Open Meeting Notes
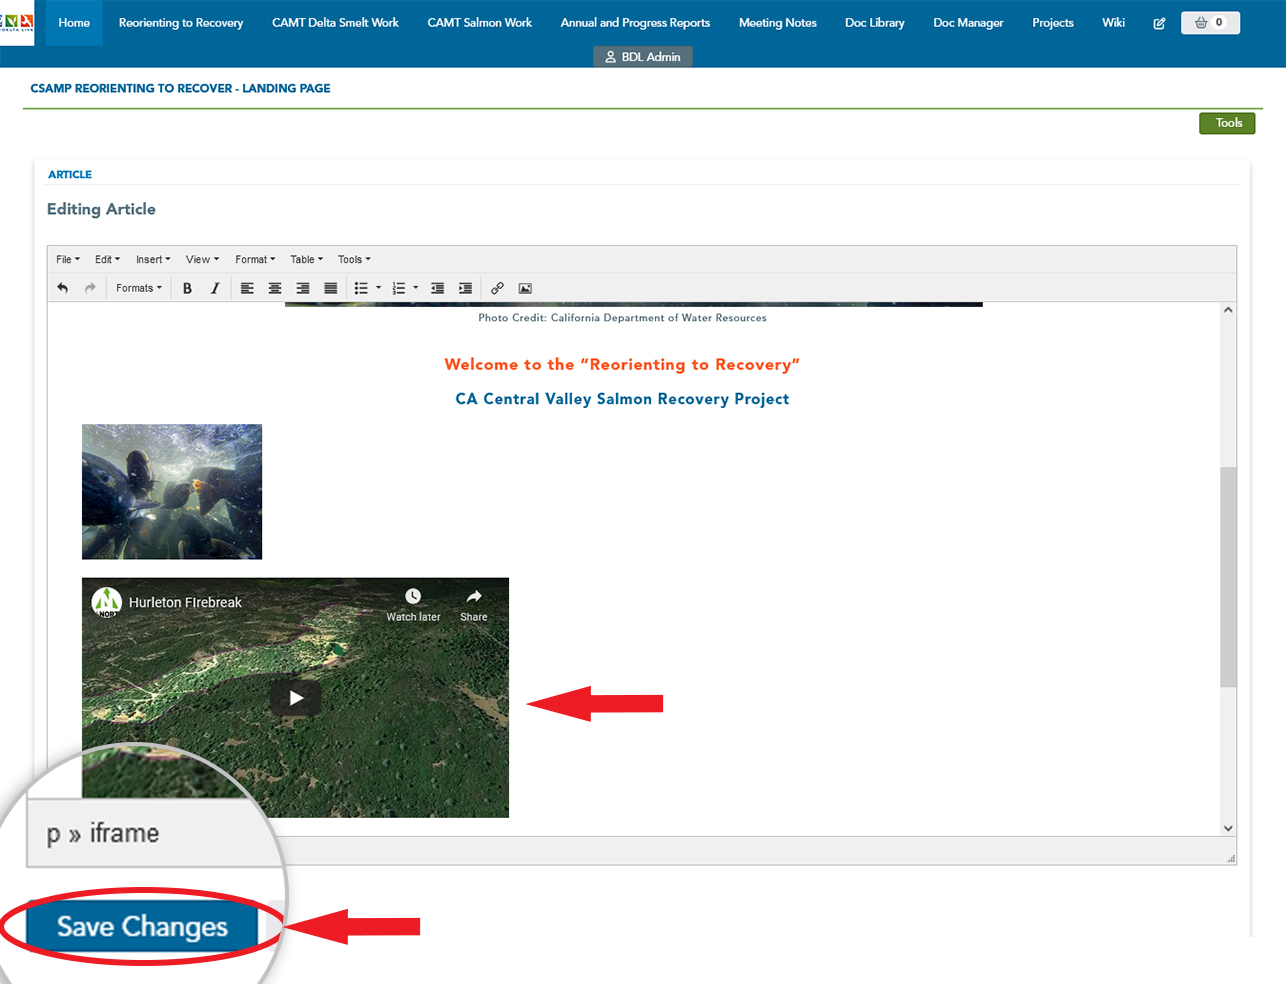Viewport: 1286px width, 984px height. coord(778,23)
